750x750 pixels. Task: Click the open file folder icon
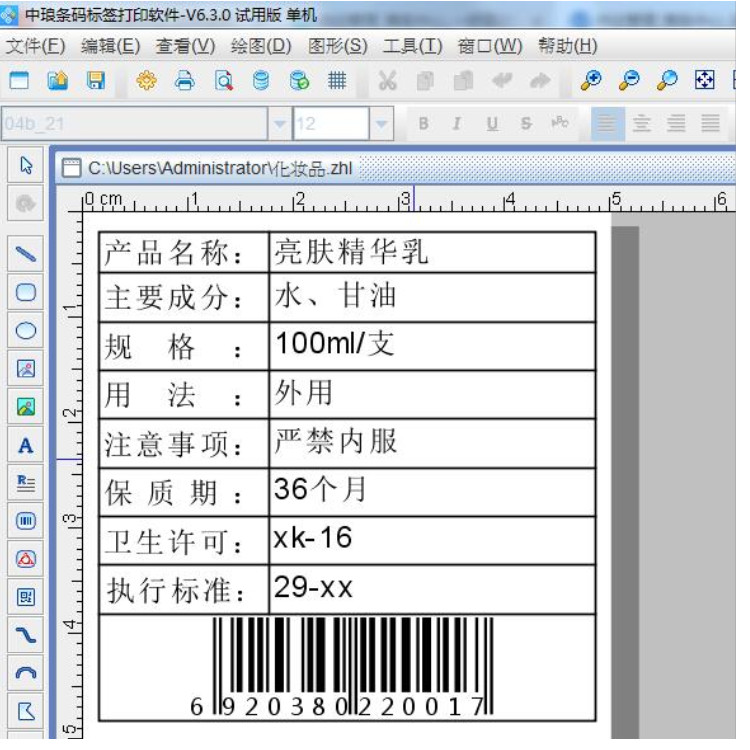pyautogui.click(x=57, y=80)
